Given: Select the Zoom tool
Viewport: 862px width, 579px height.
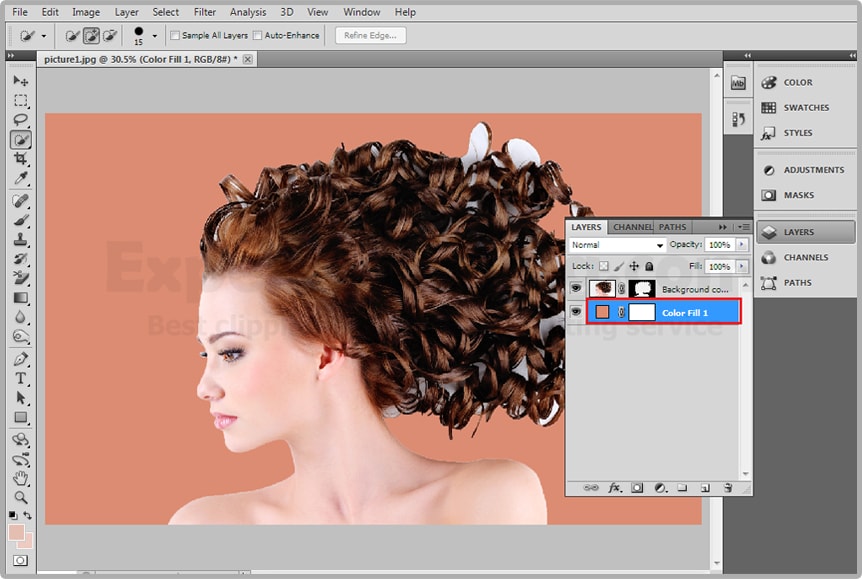Looking at the screenshot, I should click(x=20, y=497).
